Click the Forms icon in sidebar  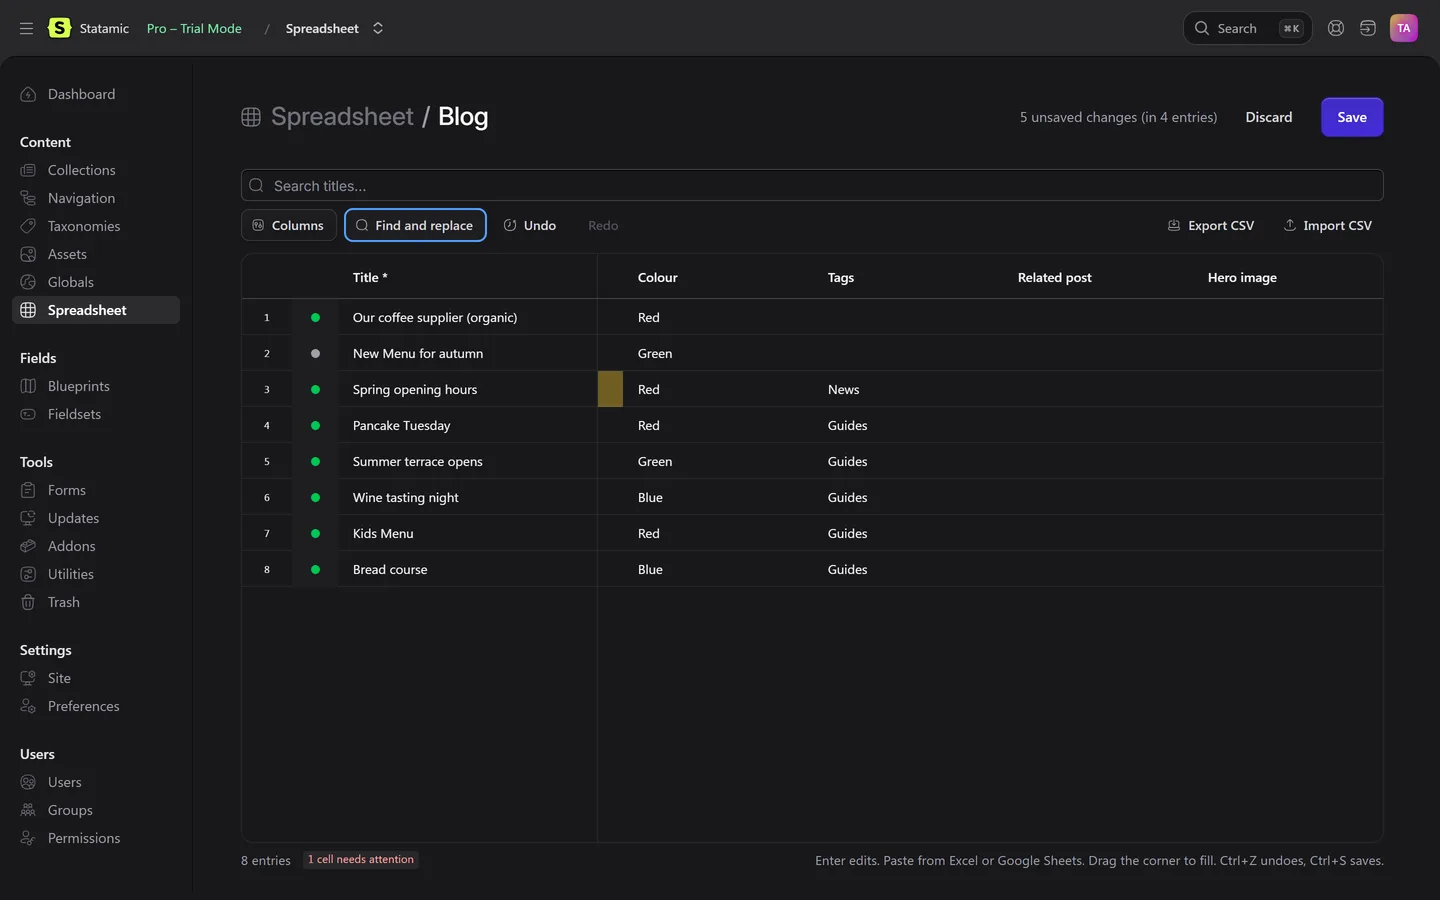[x=28, y=490]
